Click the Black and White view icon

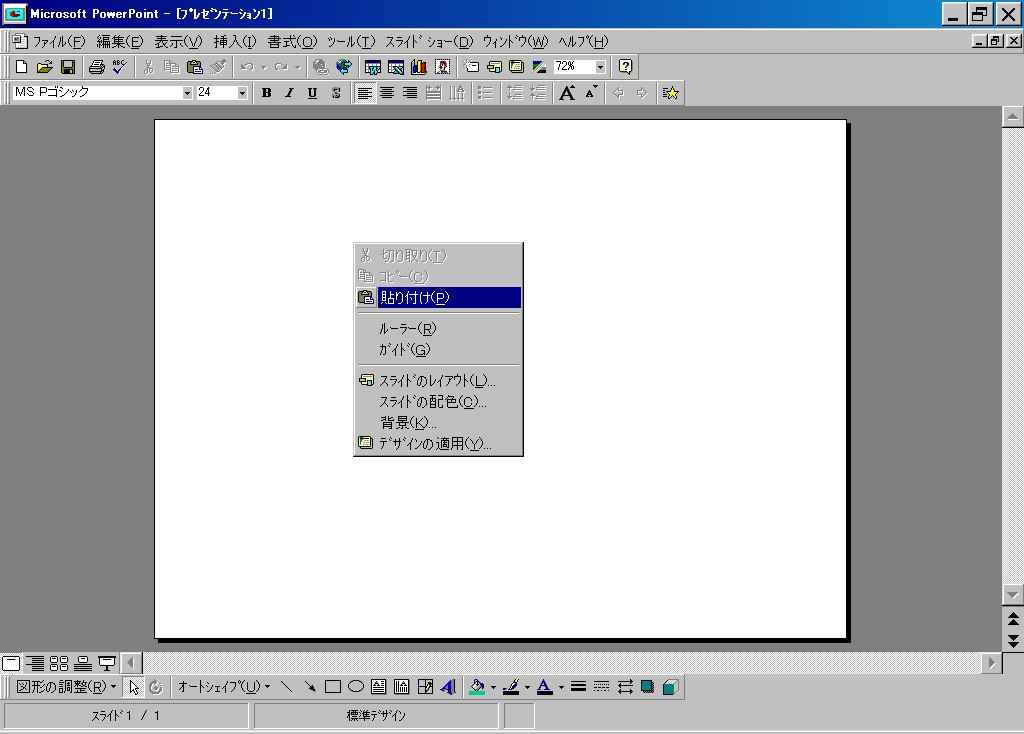pyautogui.click(x=539, y=67)
